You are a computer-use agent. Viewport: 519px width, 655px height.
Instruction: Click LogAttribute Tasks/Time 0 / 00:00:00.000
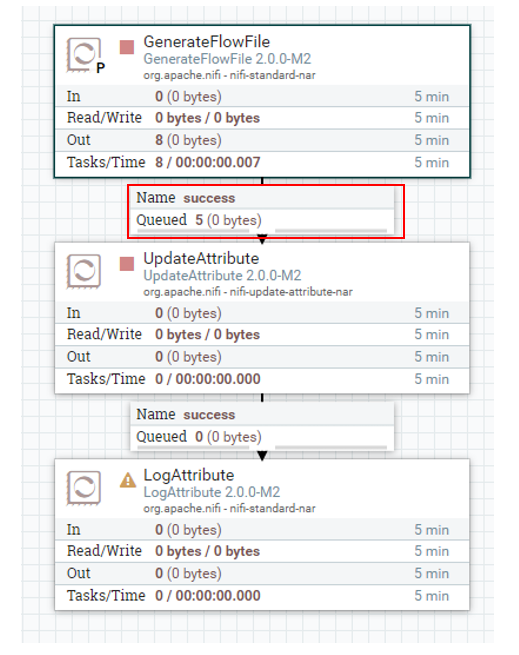(x=208, y=596)
